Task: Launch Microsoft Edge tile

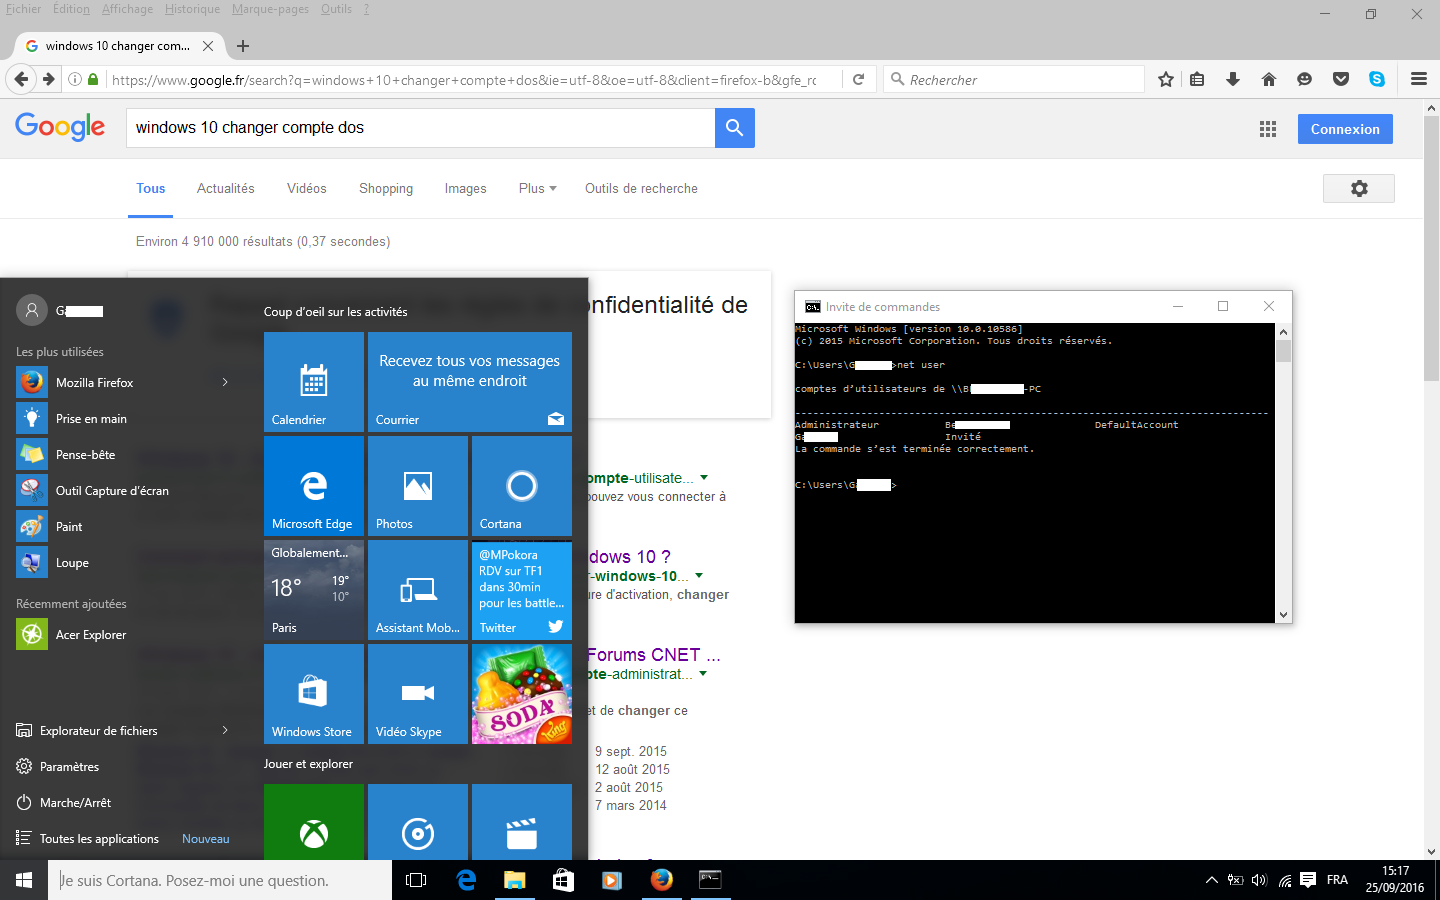Action: [x=314, y=486]
